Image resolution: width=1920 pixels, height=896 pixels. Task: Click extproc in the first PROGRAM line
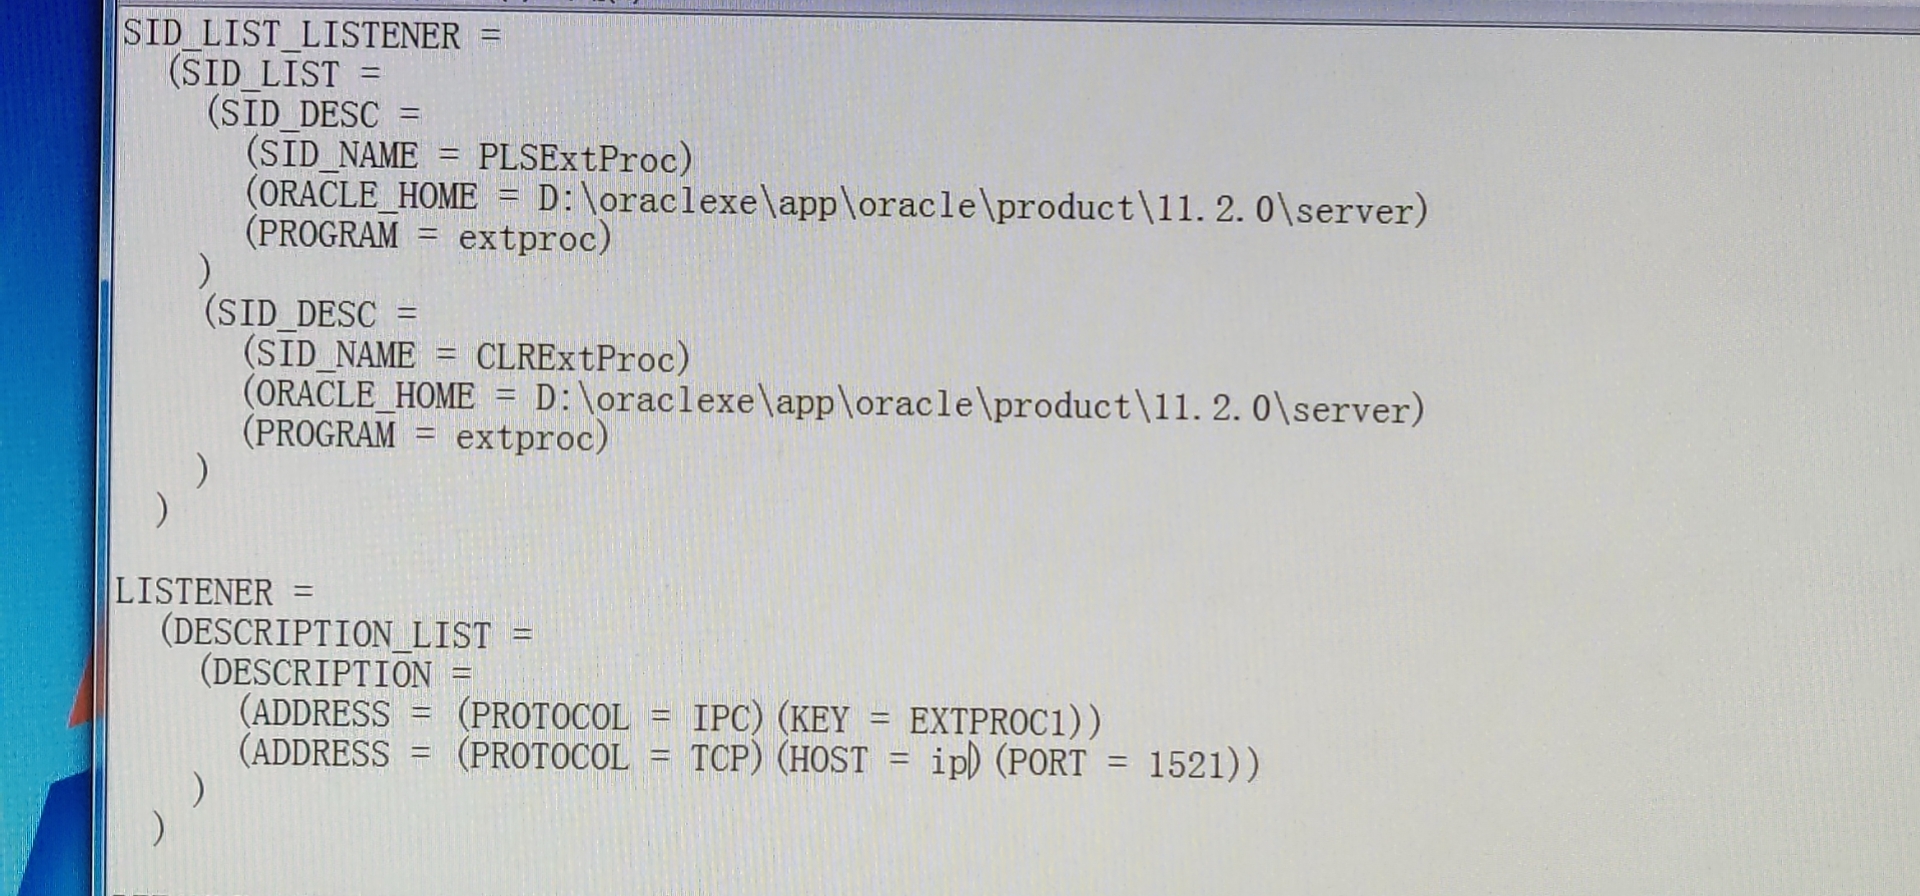pos(527,238)
